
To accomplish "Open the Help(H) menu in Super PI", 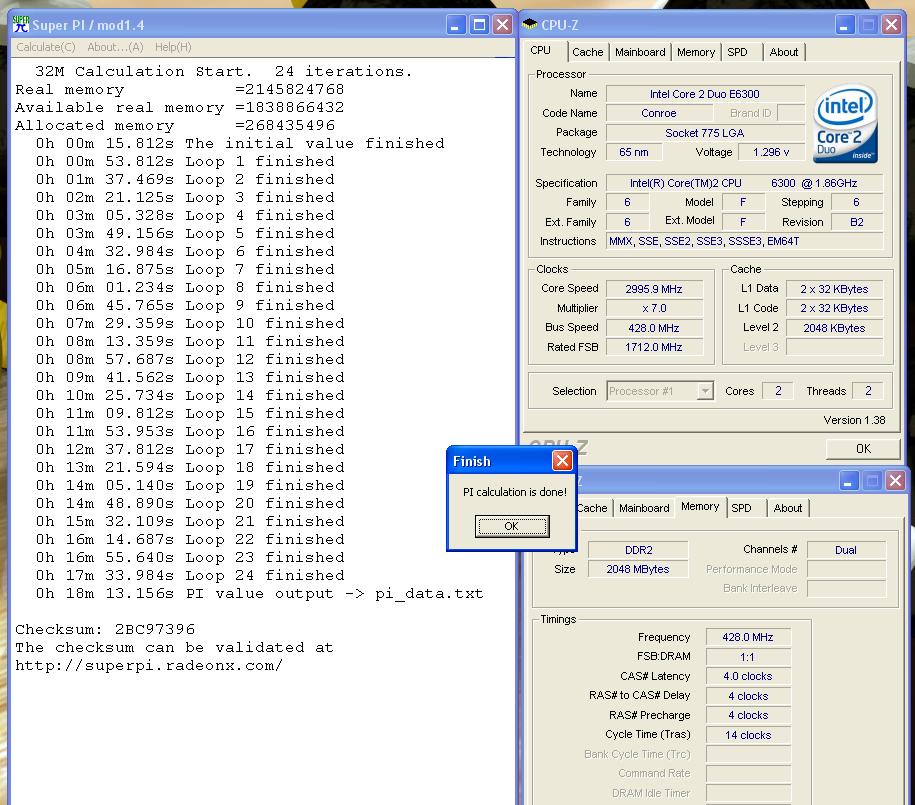I will point(173,47).
